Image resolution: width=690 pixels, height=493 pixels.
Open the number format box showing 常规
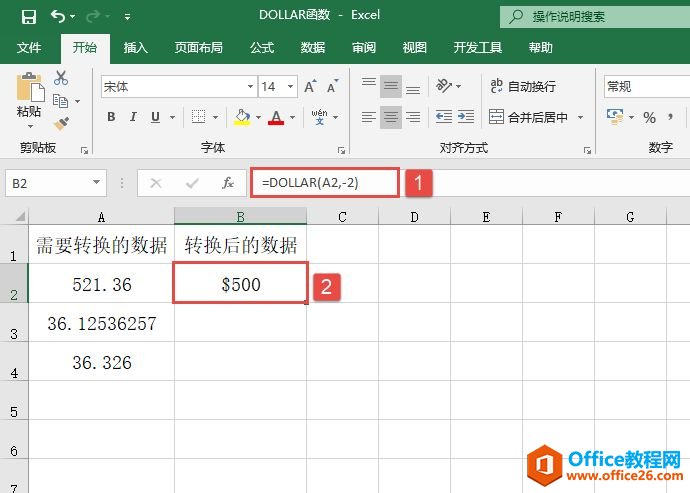[x=647, y=86]
